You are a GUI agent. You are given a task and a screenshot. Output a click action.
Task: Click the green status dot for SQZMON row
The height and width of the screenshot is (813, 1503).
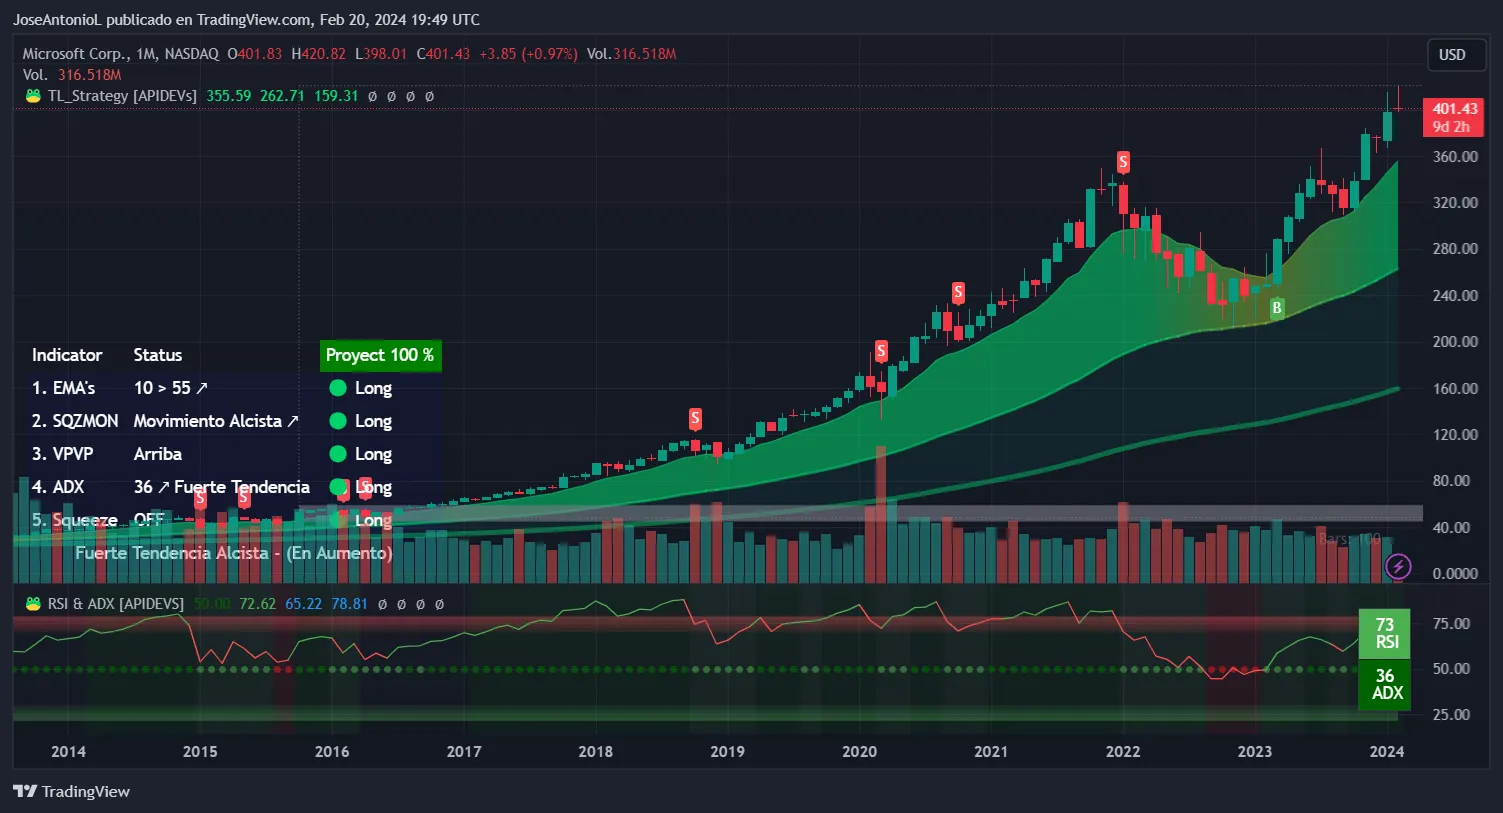(x=338, y=421)
